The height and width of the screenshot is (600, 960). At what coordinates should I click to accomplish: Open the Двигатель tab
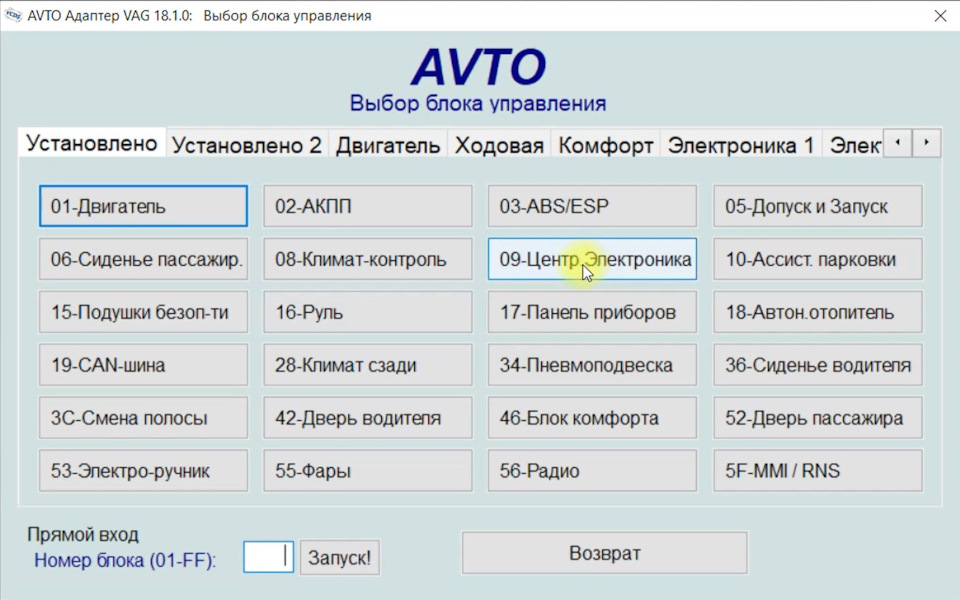click(388, 144)
